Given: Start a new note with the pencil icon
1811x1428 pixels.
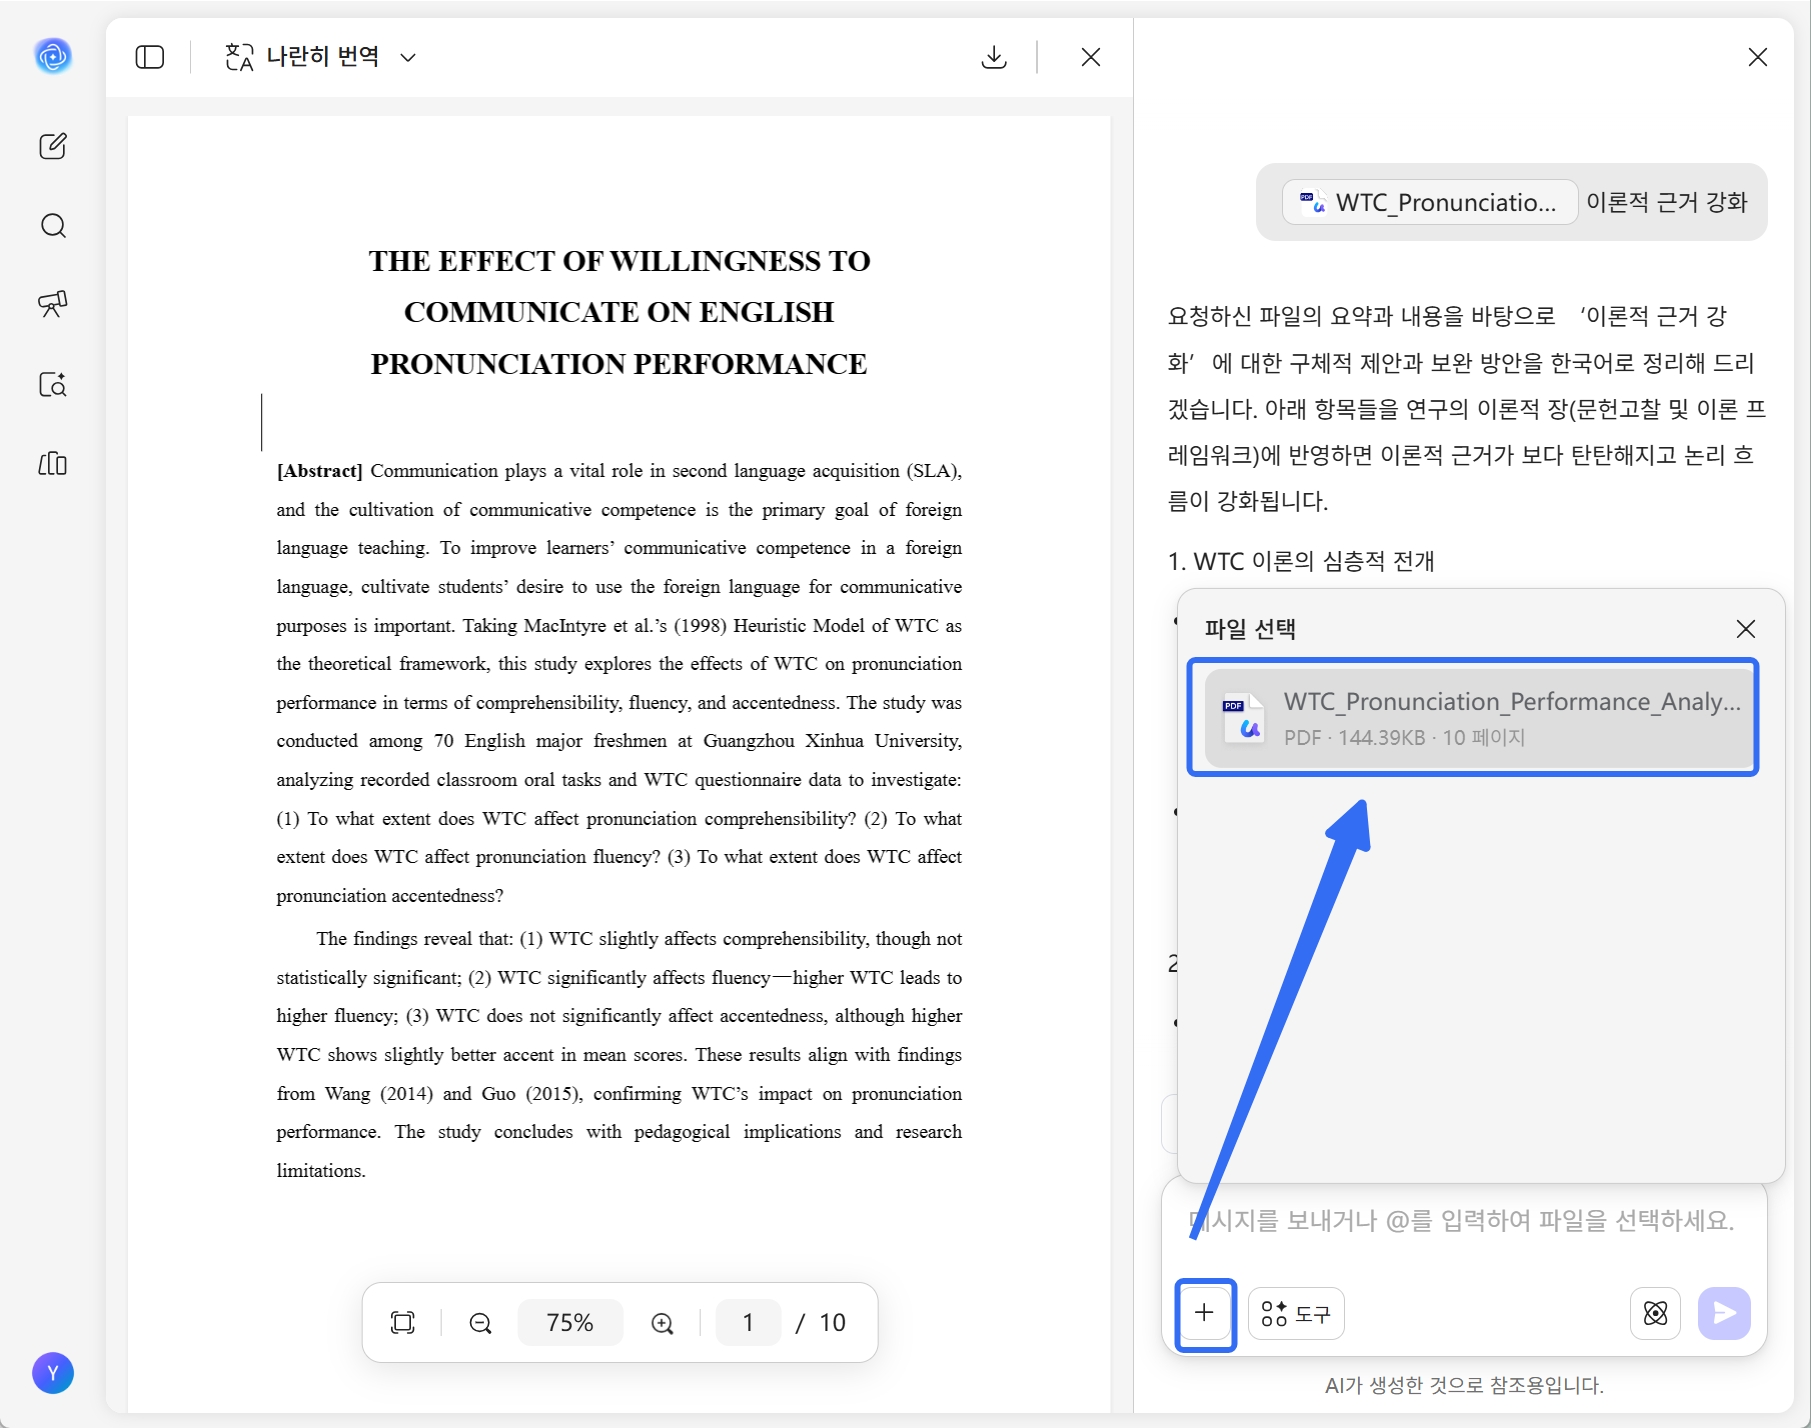Looking at the screenshot, I should click(x=52, y=146).
